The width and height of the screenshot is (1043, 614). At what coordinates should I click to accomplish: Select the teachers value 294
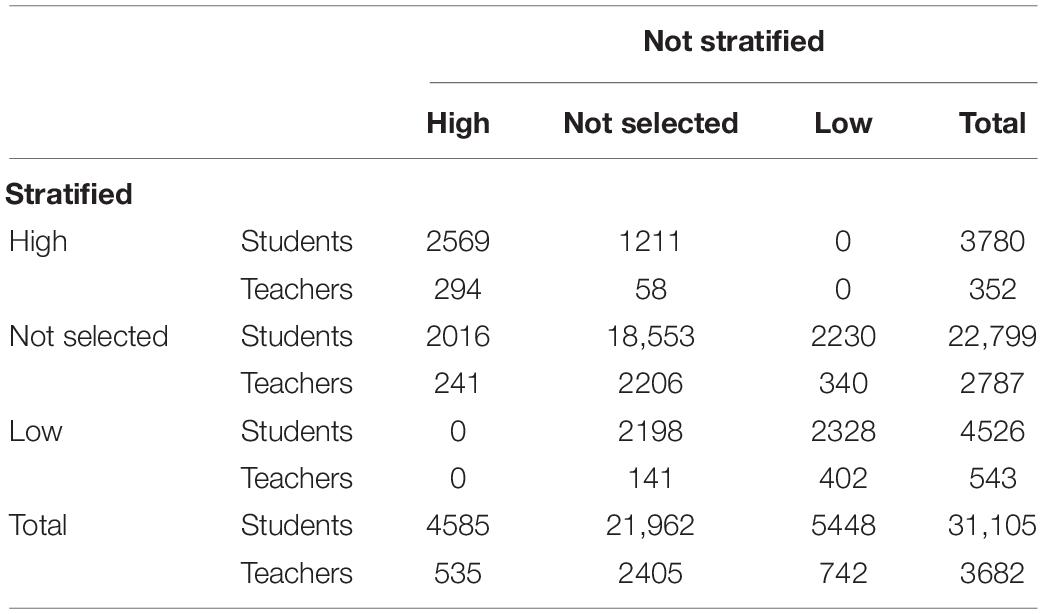[458, 289]
